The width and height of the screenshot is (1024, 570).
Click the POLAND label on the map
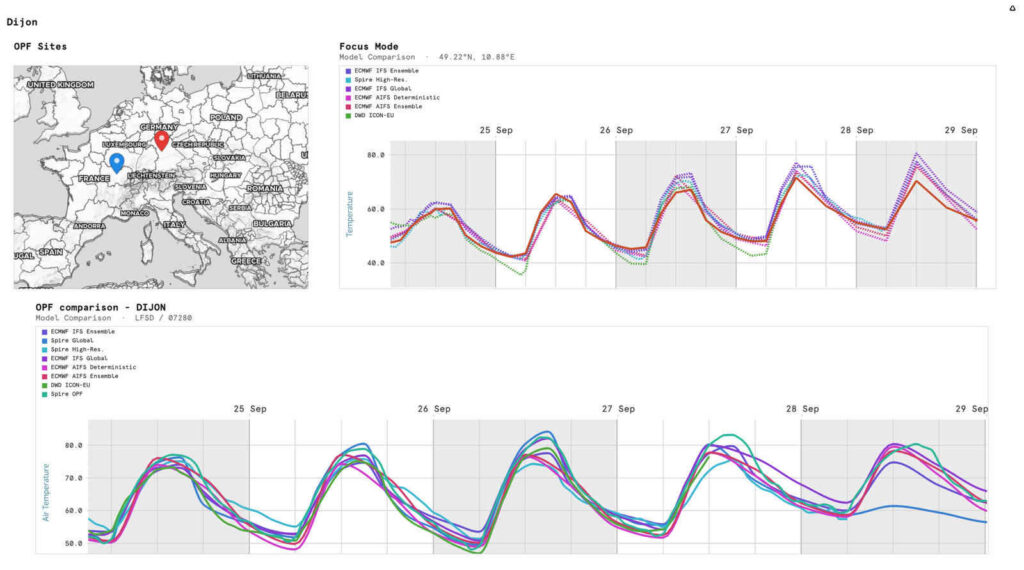[226, 118]
